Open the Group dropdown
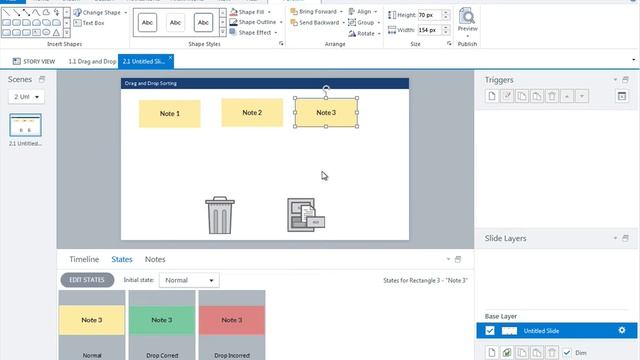The width and height of the screenshot is (640, 360). point(364,22)
